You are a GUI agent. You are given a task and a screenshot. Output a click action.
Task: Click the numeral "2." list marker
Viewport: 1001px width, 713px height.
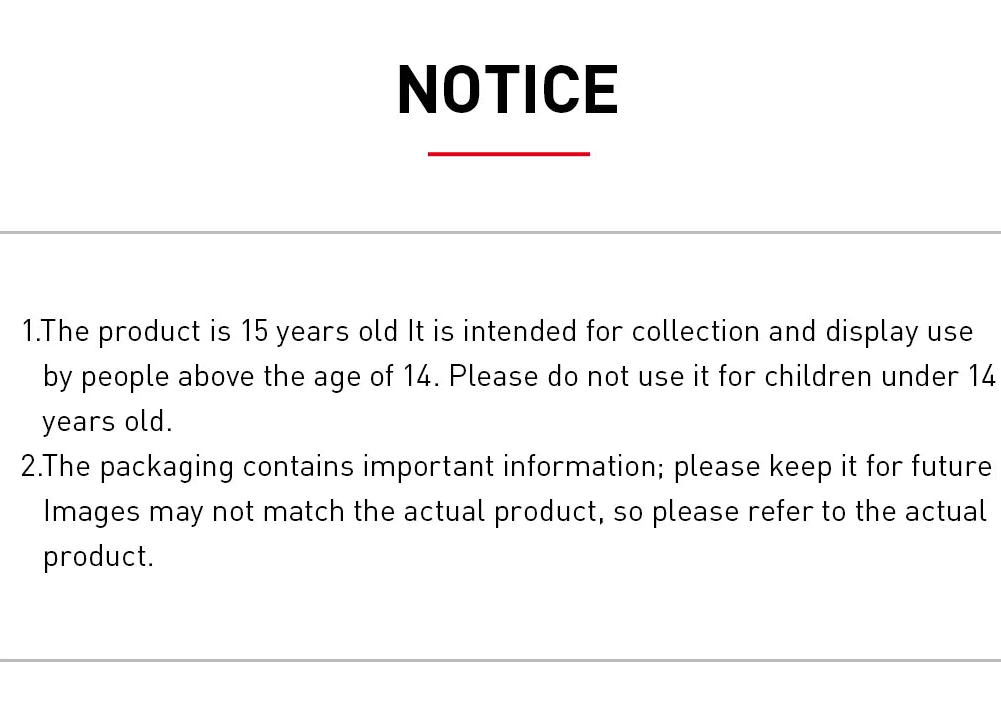click(x=30, y=466)
